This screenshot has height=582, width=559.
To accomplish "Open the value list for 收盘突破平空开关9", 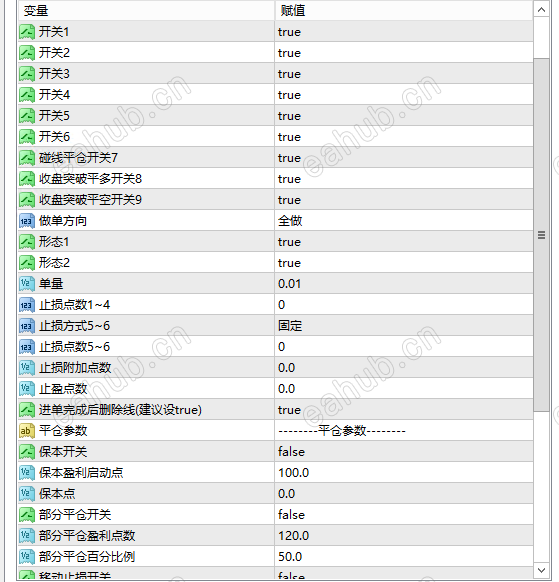I will (x=404, y=200).
